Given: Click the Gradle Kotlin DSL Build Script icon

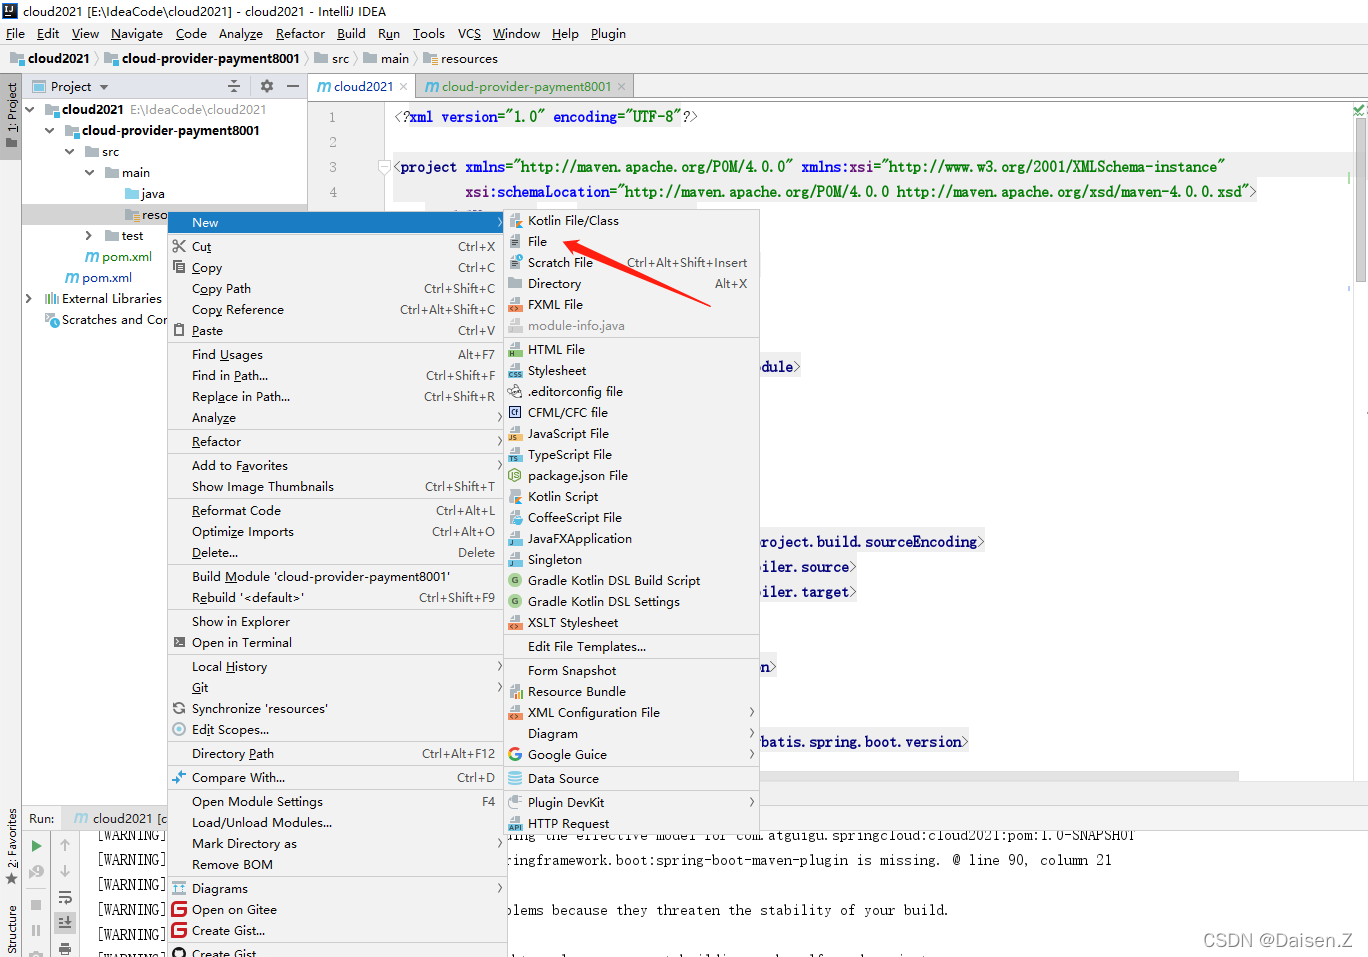Looking at the screenshot, I should coord(515,581).
